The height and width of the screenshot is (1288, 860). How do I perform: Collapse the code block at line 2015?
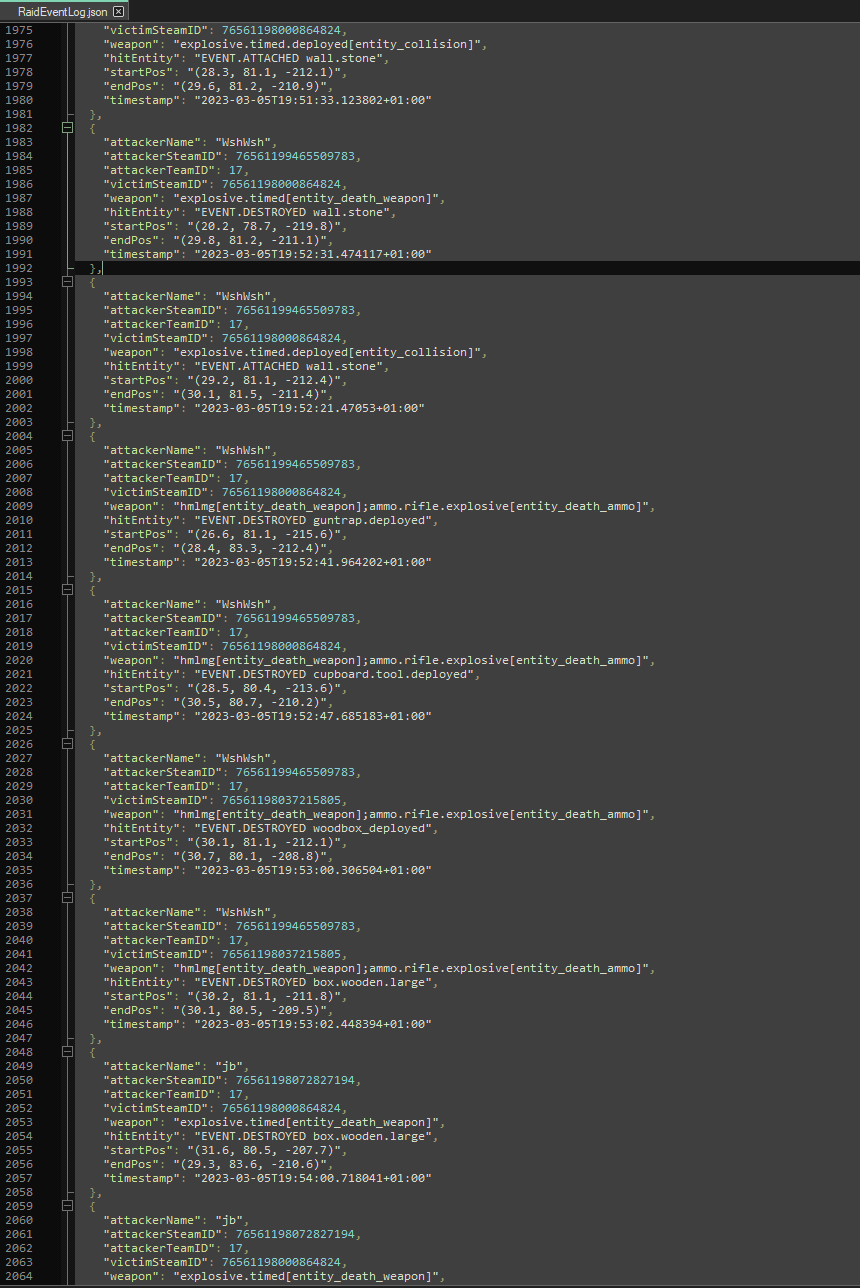point(67,590)
